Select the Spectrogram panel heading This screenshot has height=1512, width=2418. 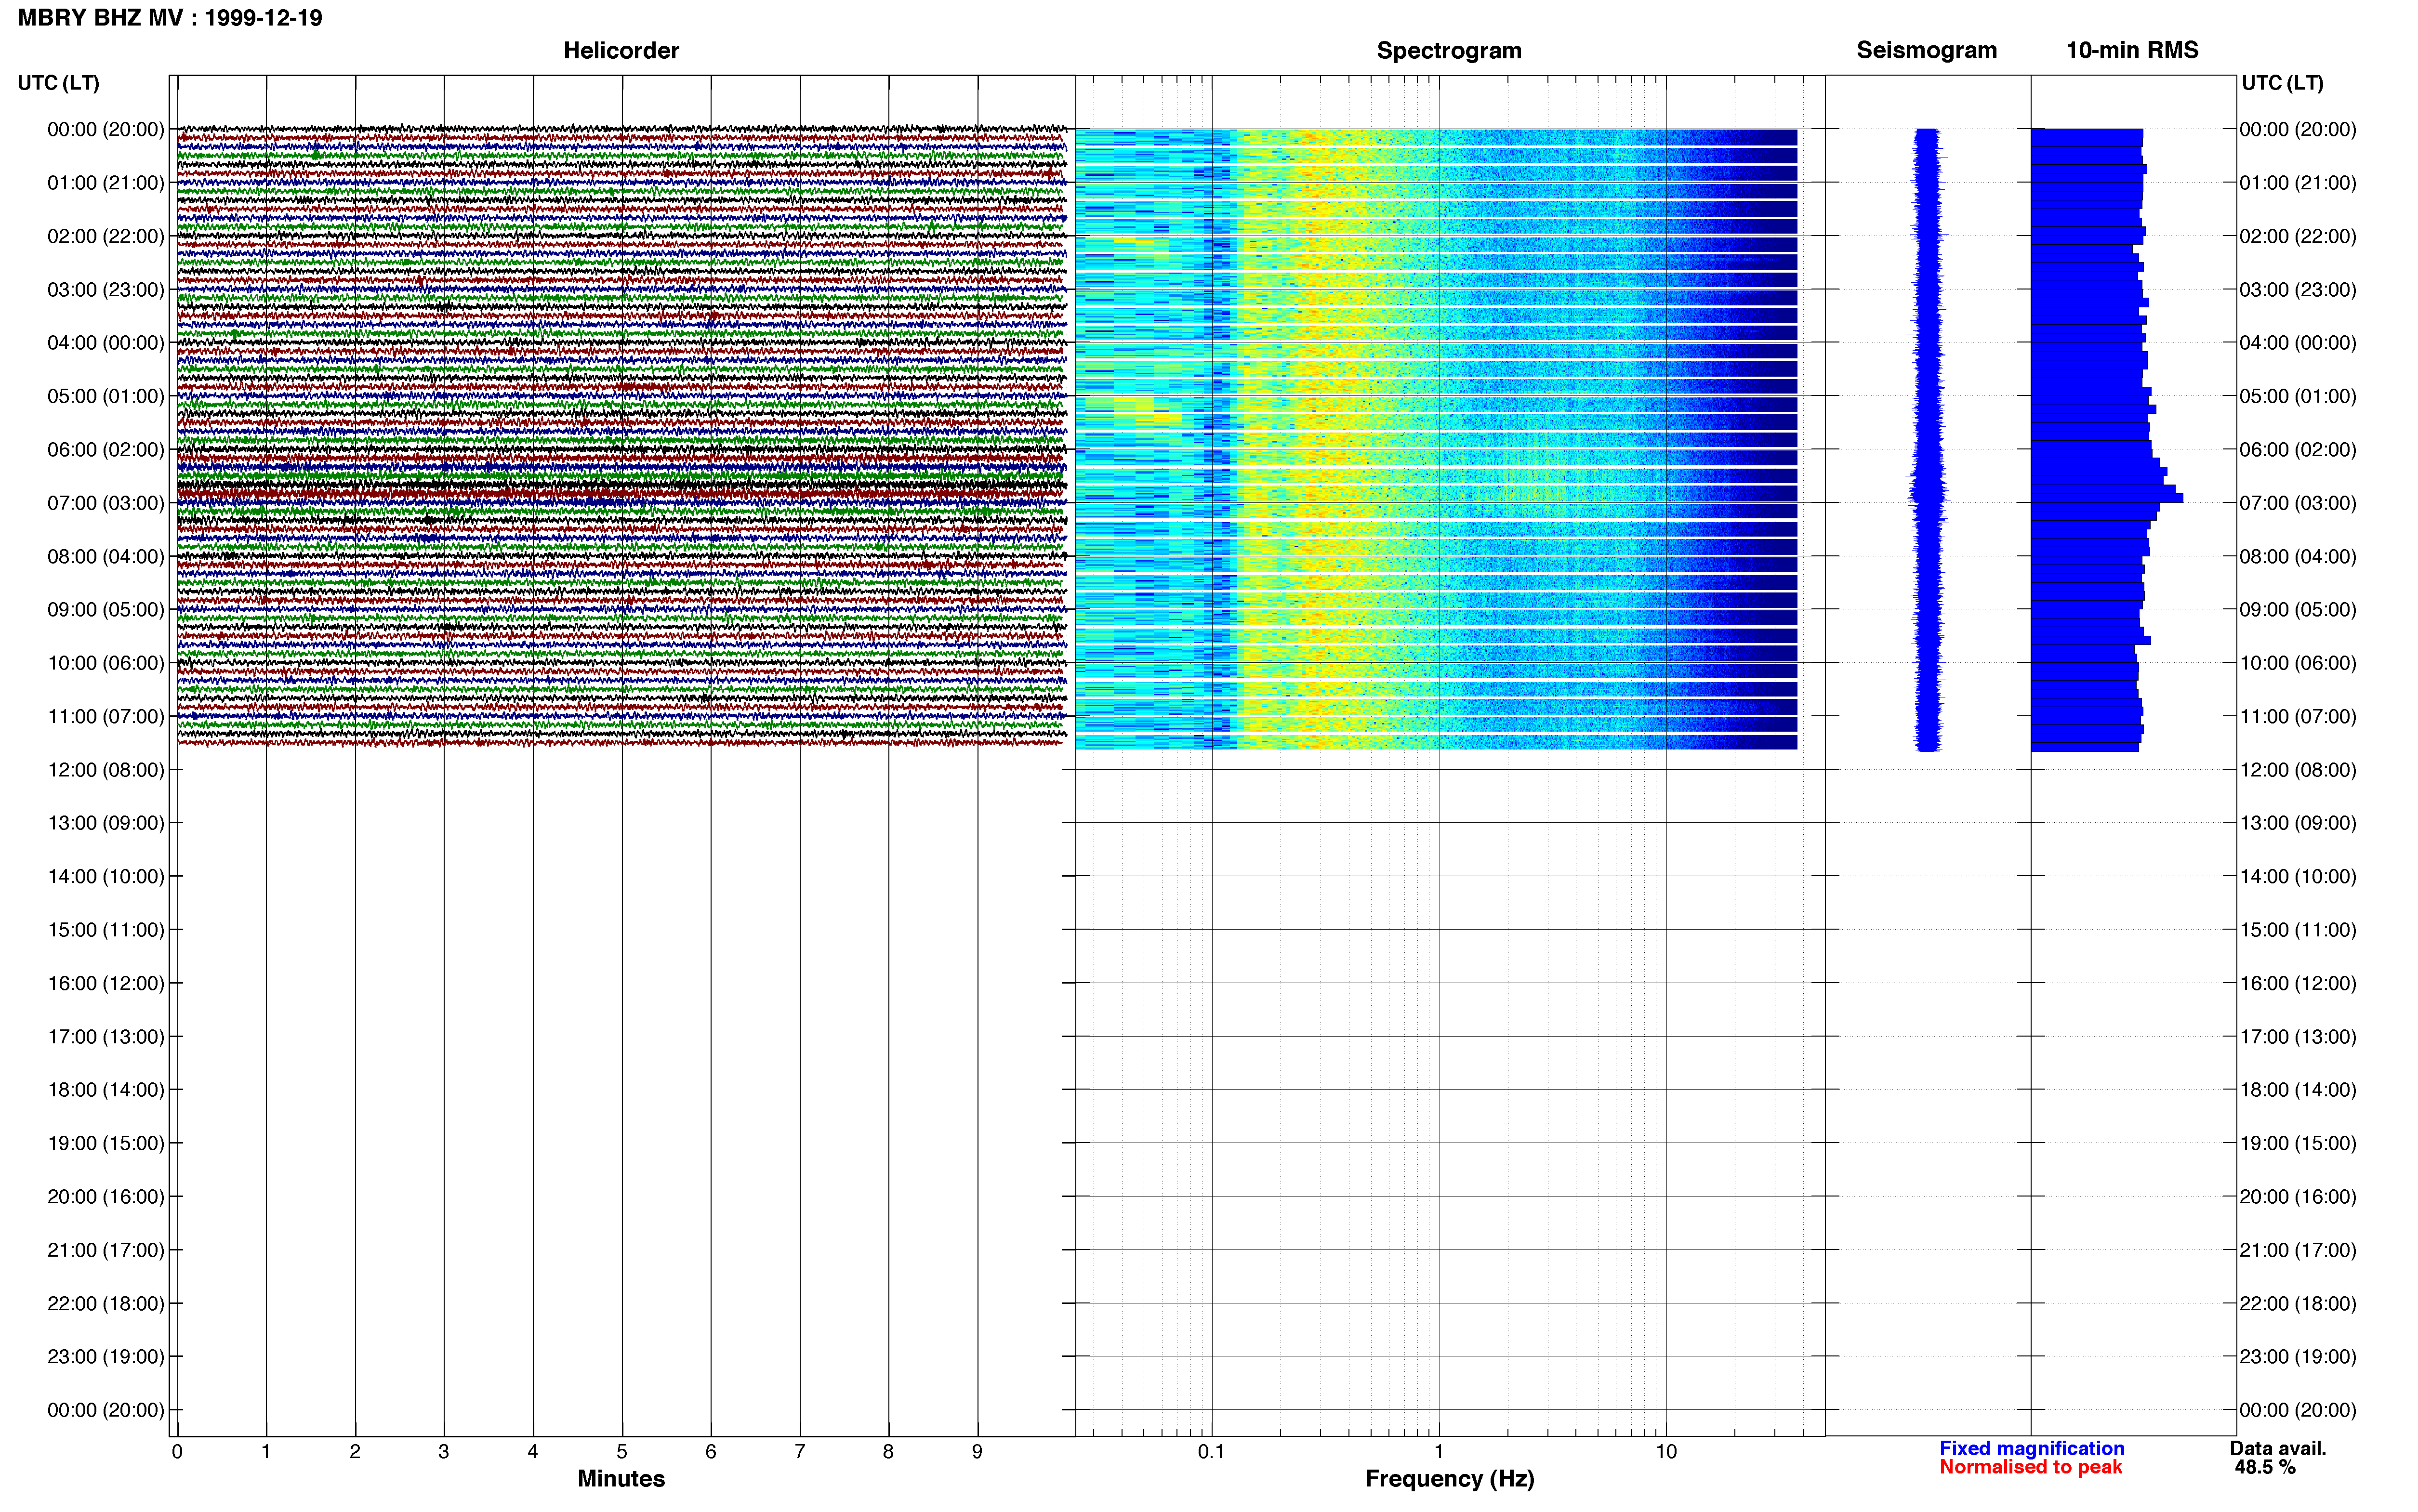tap(1449, 51)
